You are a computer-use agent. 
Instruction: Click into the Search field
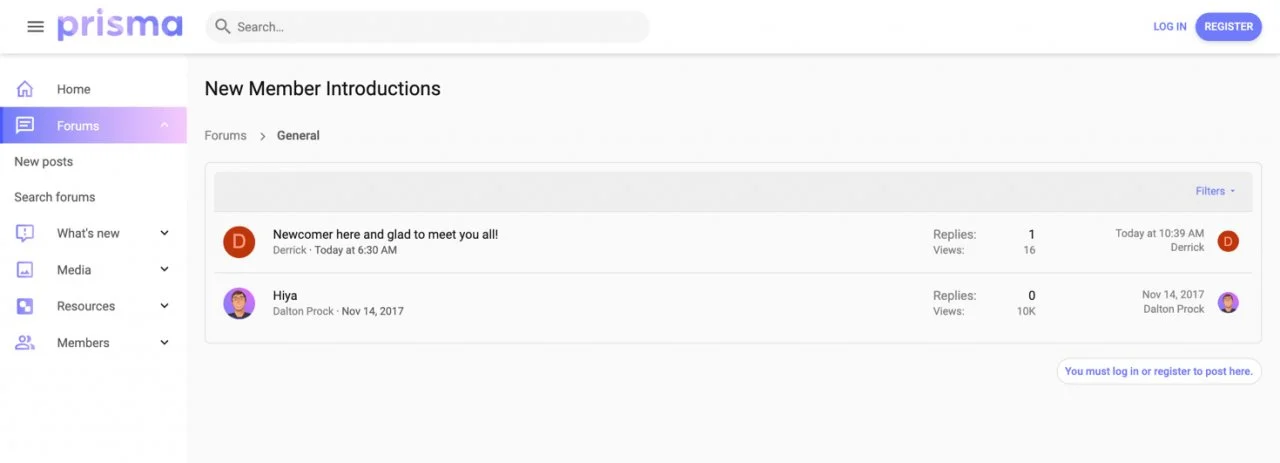click(428, 27)
